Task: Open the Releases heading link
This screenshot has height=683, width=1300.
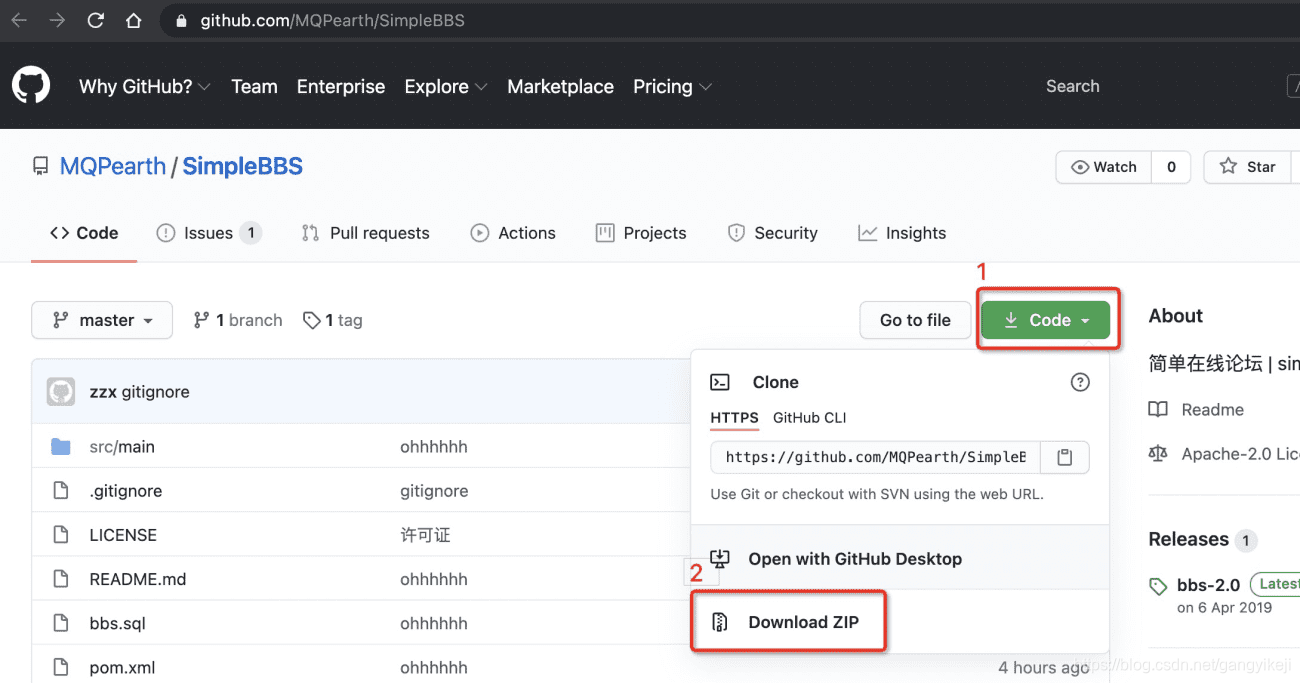Action: [x=1188, y=539]
